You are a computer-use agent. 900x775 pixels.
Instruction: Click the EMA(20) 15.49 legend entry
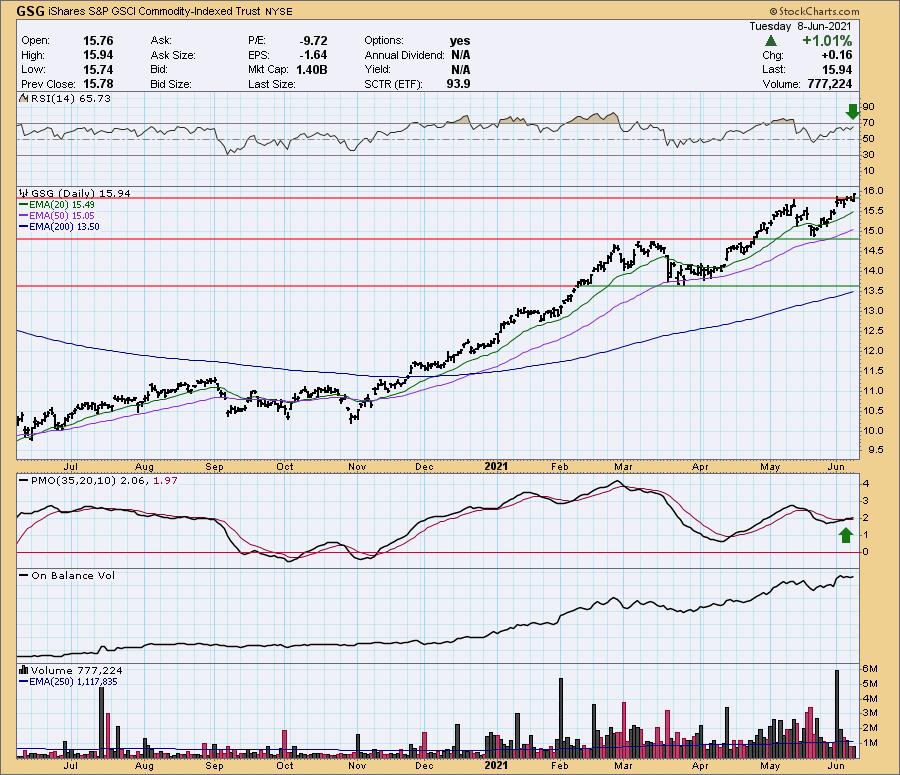point(62,204)
